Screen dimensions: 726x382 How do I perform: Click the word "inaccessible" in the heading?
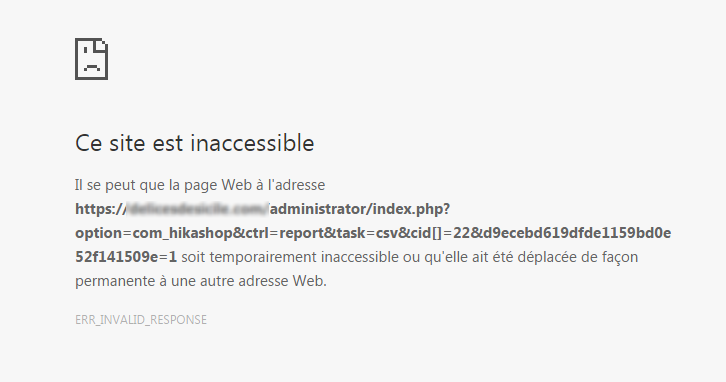point(252,143)
